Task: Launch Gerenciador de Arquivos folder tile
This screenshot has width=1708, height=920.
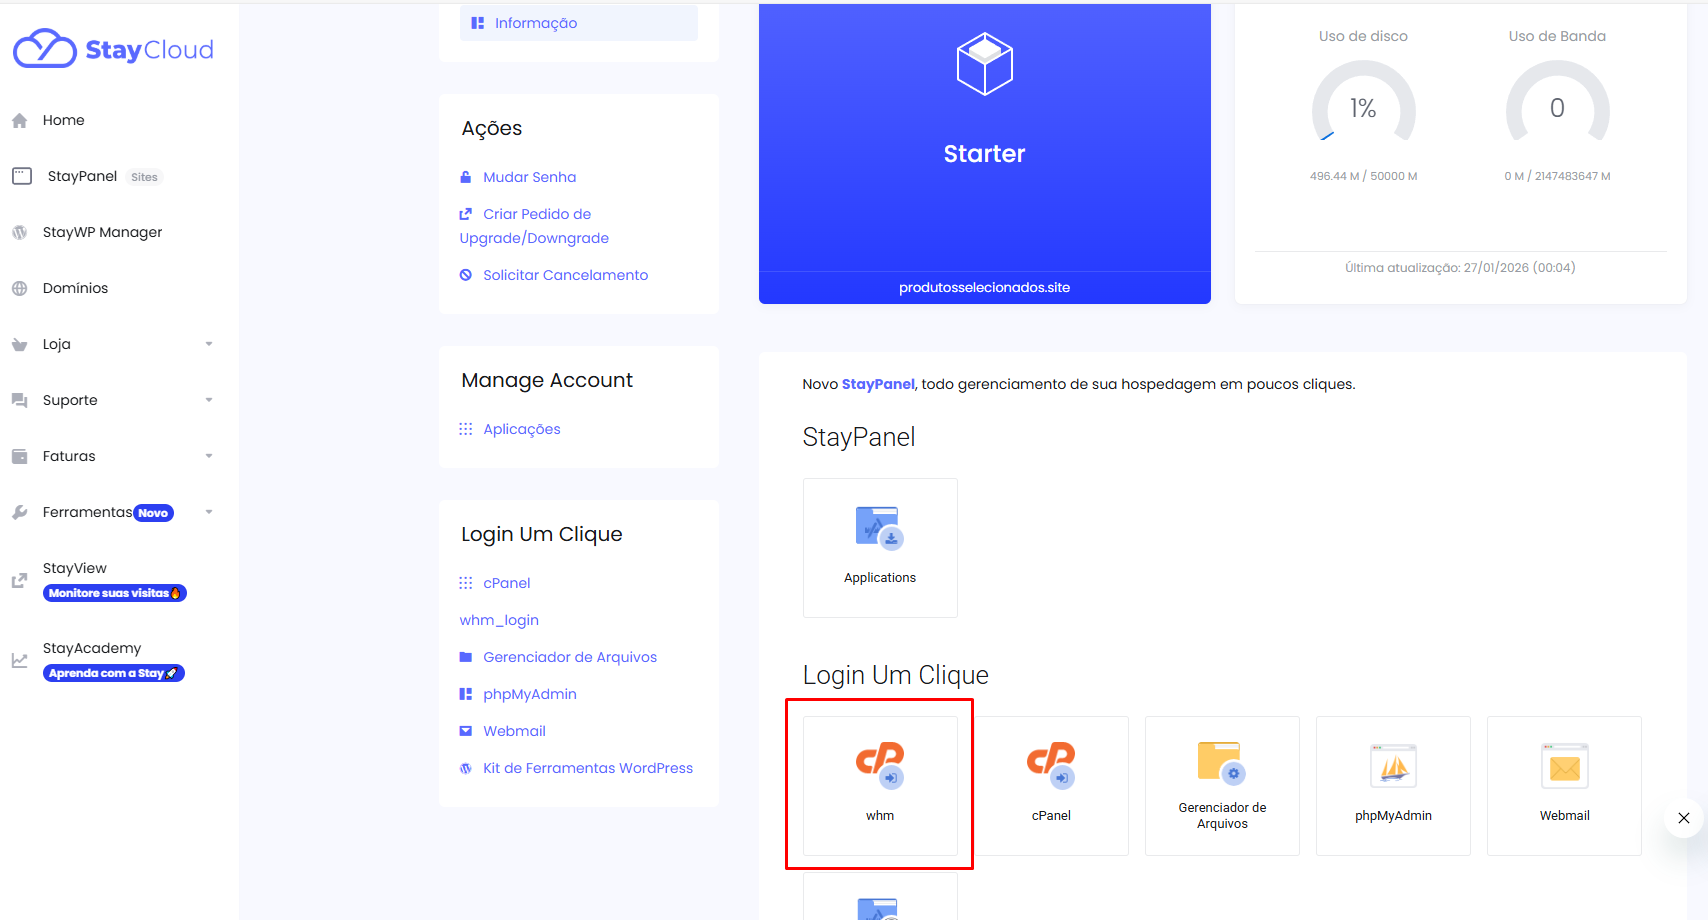Action: click(1221, 785)
